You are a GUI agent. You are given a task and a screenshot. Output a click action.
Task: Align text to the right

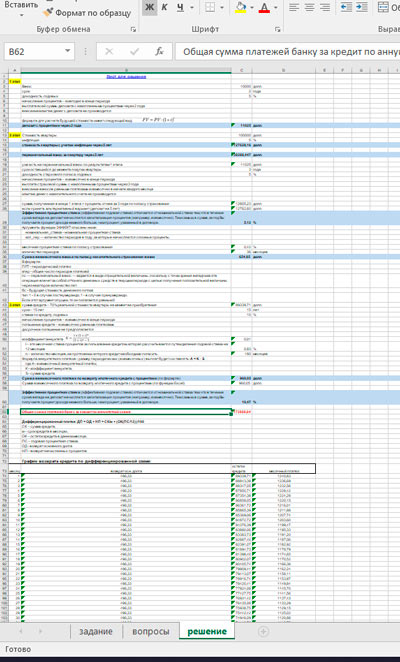325,8
